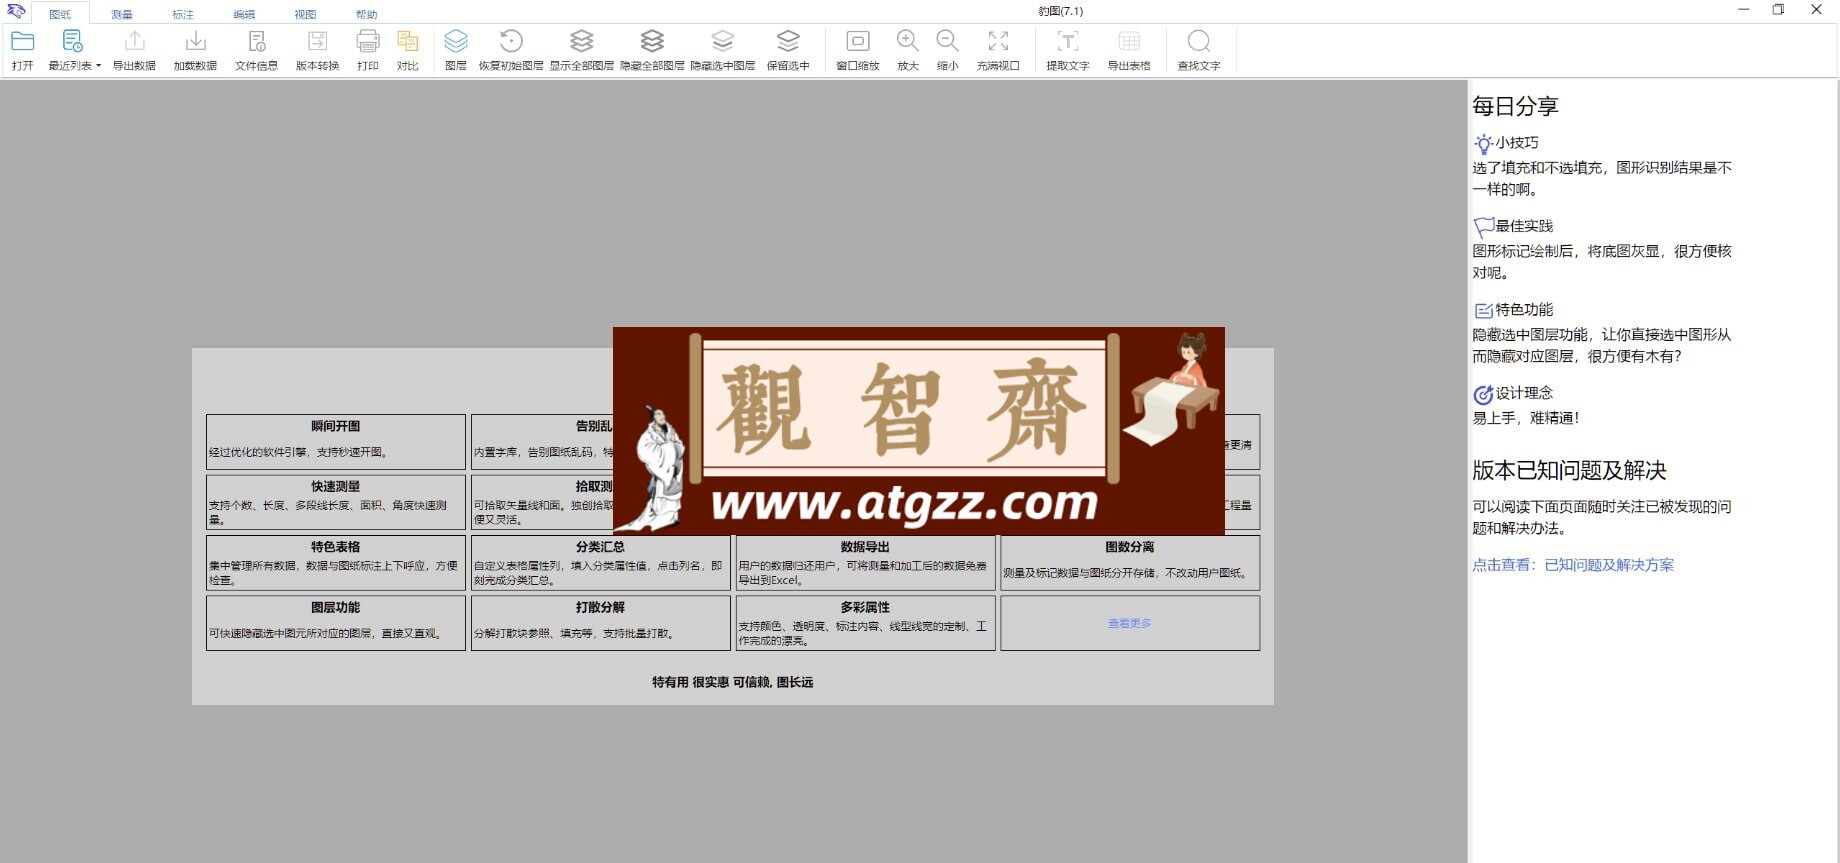This screenshot has width=1840, height=863.
Task: Switch to the 编辑 tab
Action: point(244,14)
